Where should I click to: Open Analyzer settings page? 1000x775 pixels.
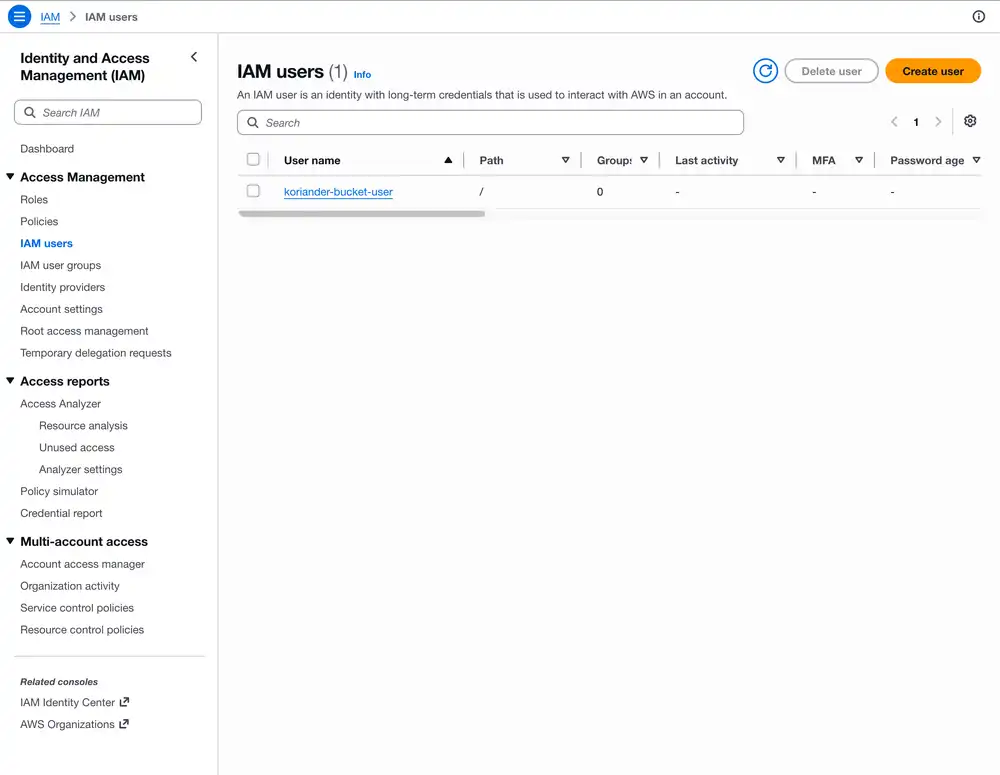[x=80, y=469]
